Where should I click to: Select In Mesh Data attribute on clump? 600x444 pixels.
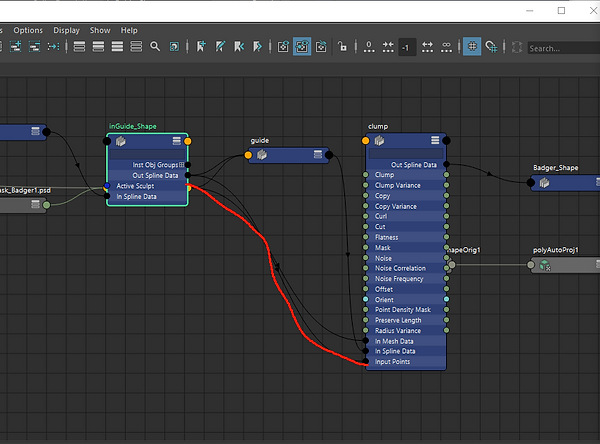[406, 341]
